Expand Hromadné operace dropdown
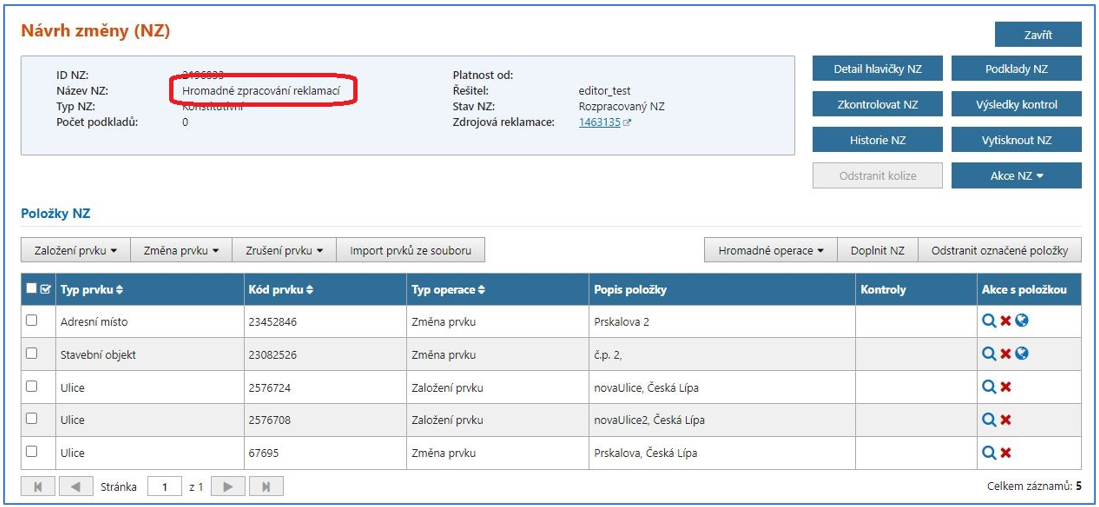Image resolution: width=1099 pixels, height=507 pixels. click(770, 250)
